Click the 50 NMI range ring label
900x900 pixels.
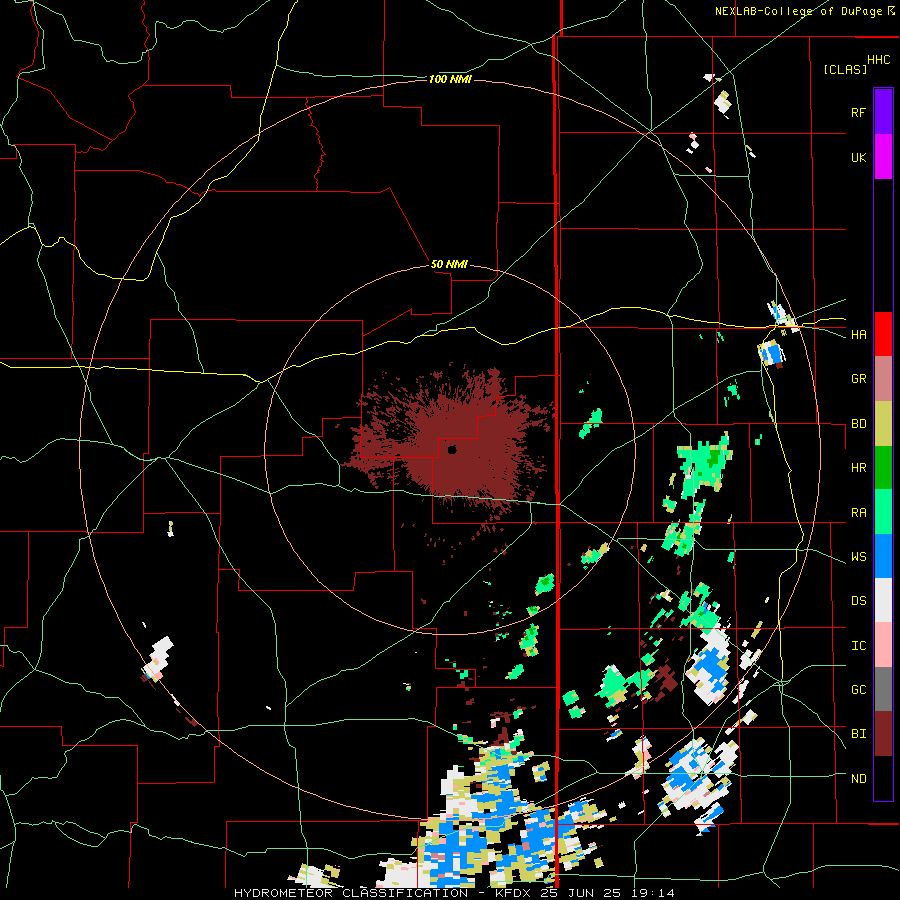click(449, 265)
